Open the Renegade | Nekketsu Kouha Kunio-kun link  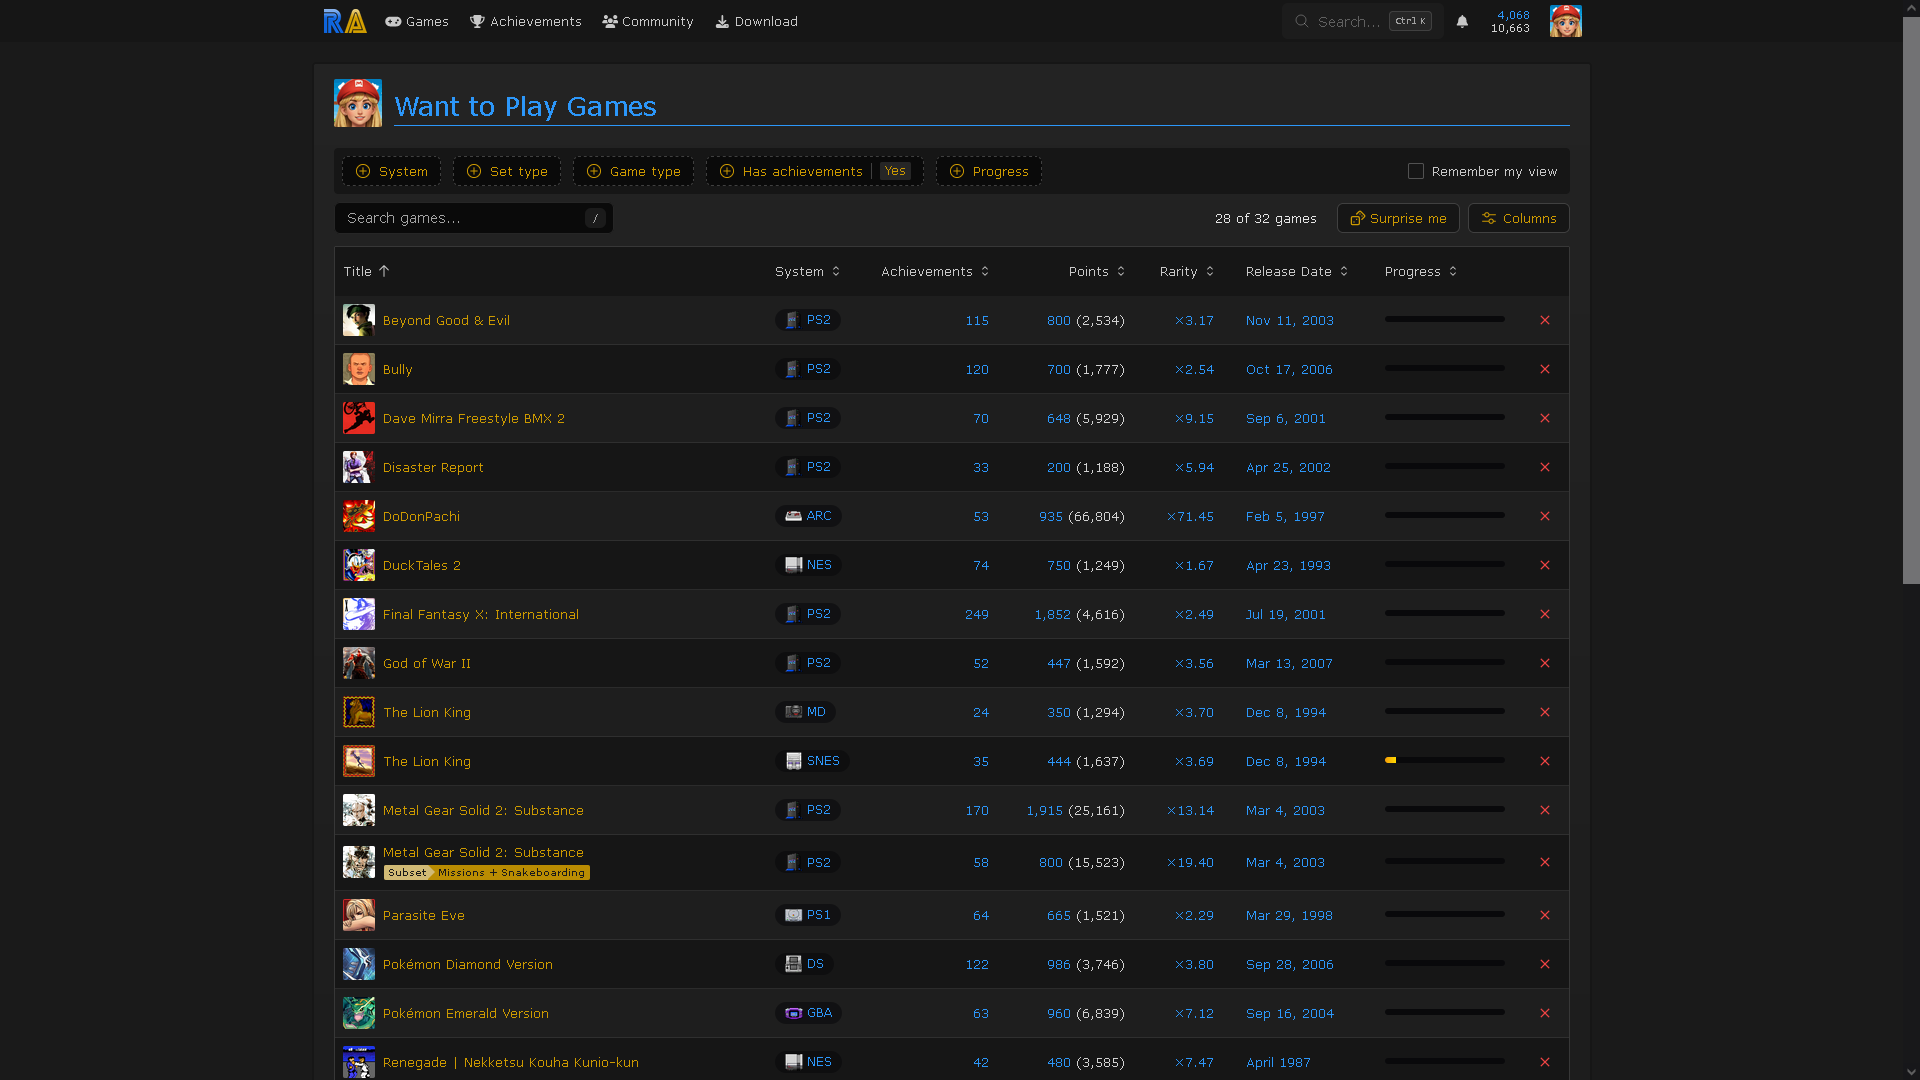[x=510, y=1062]
